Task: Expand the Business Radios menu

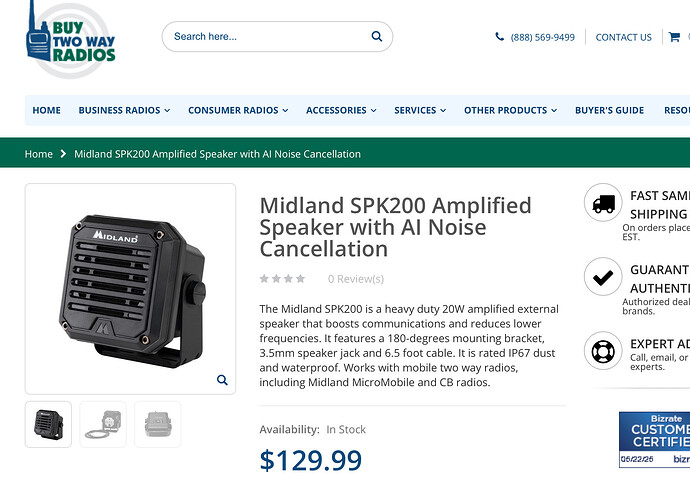Action: click(124, 110)
